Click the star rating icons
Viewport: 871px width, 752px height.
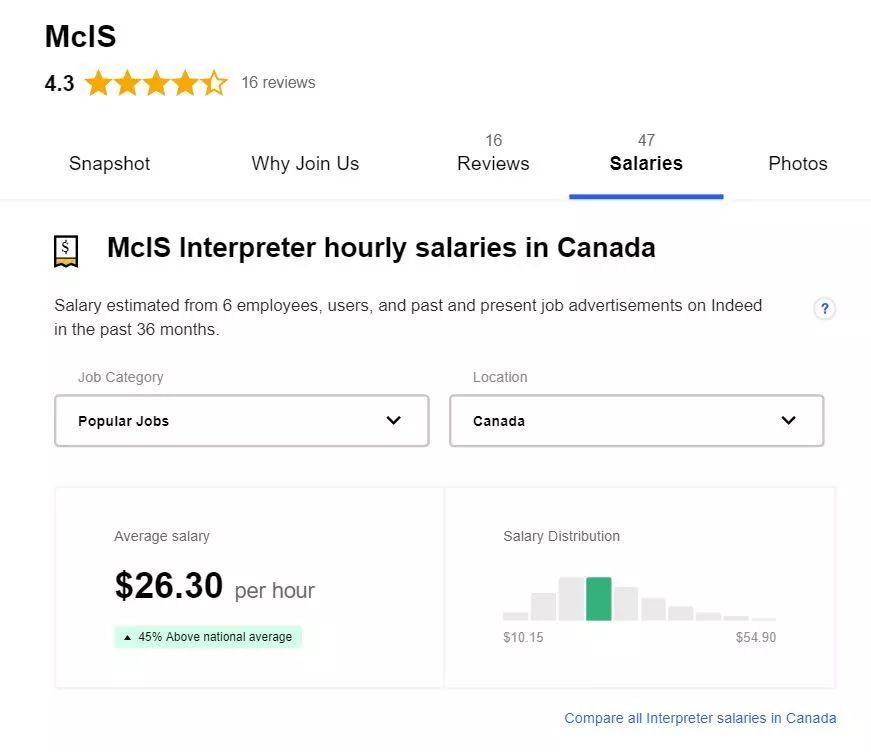156,83
